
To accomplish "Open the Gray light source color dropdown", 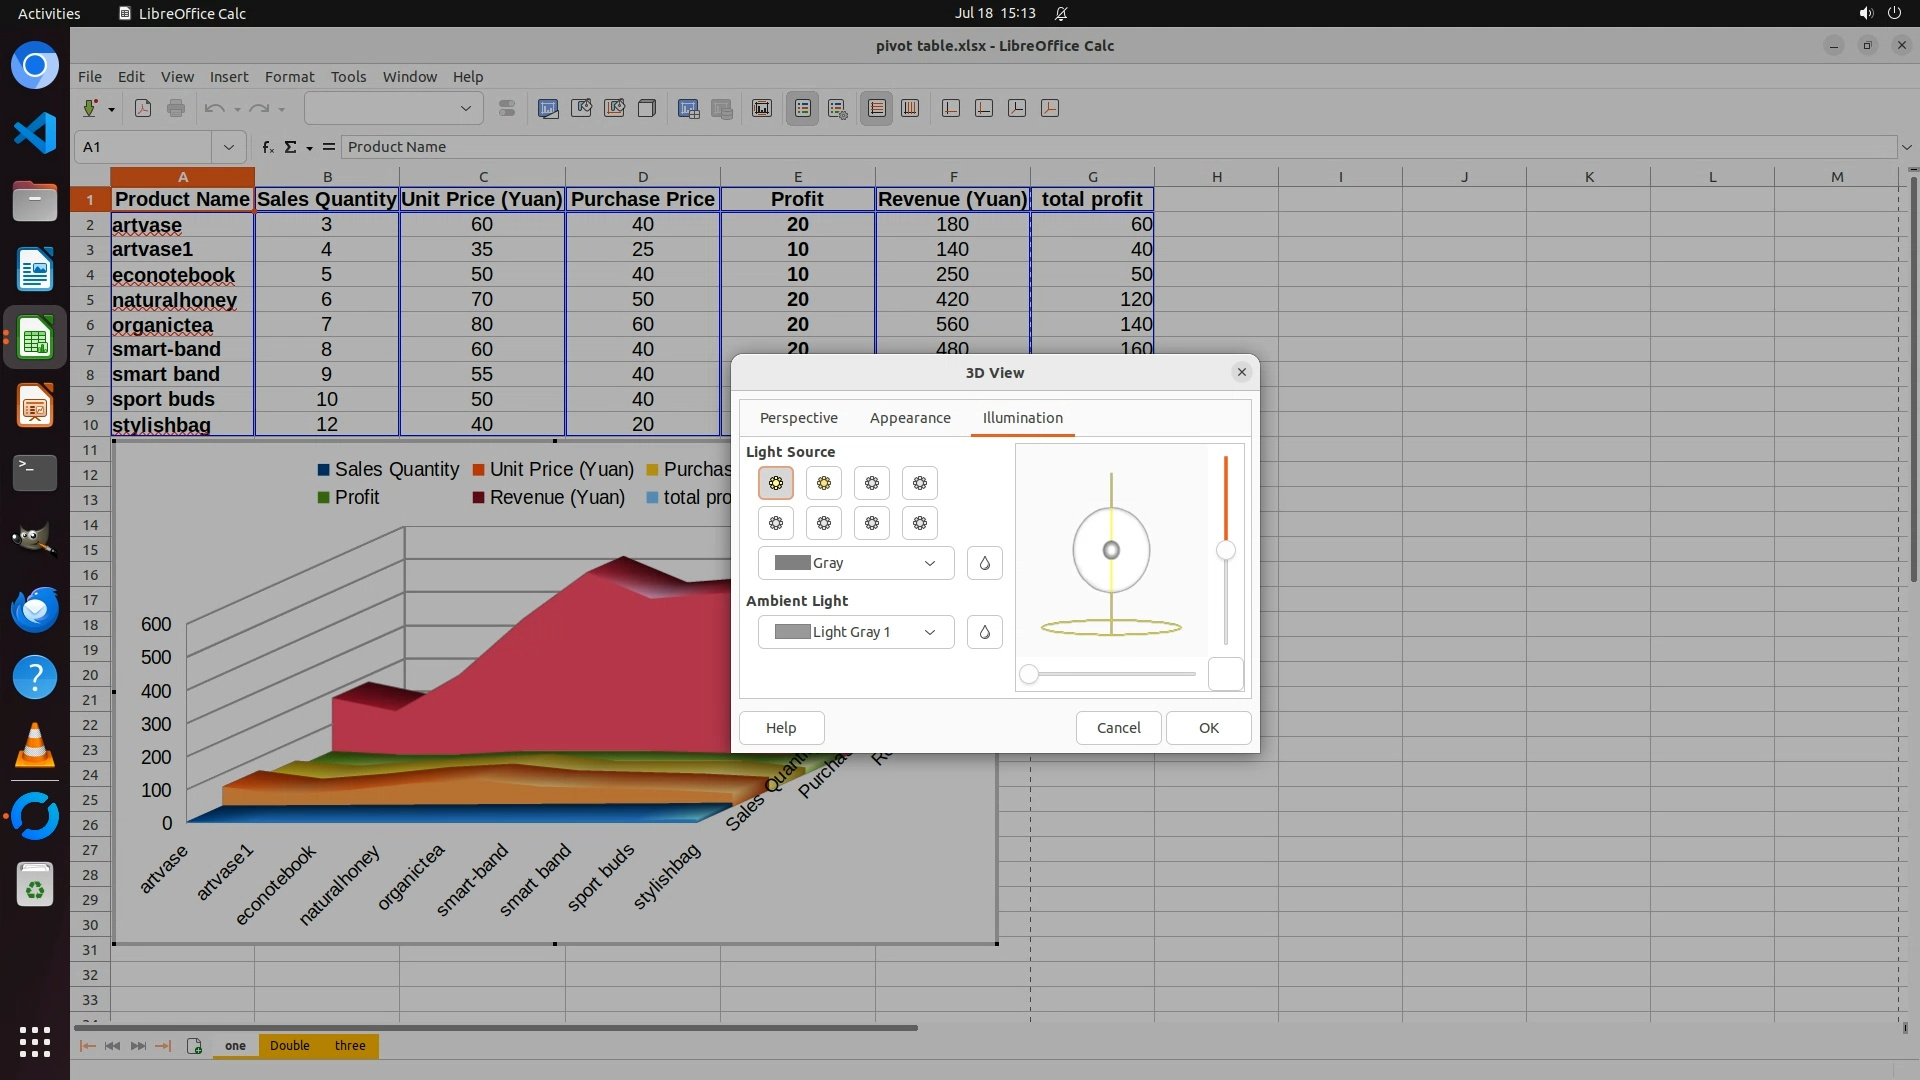I will [855, 563].
